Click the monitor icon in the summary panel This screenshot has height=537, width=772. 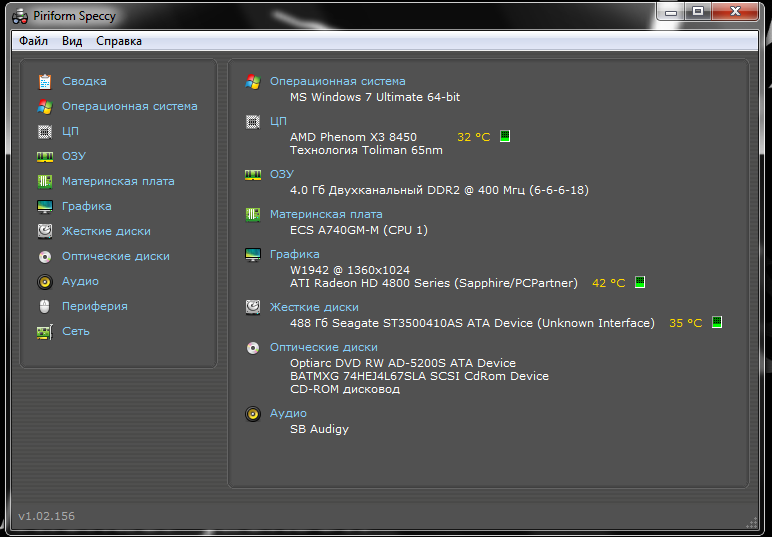pos(253,254)
